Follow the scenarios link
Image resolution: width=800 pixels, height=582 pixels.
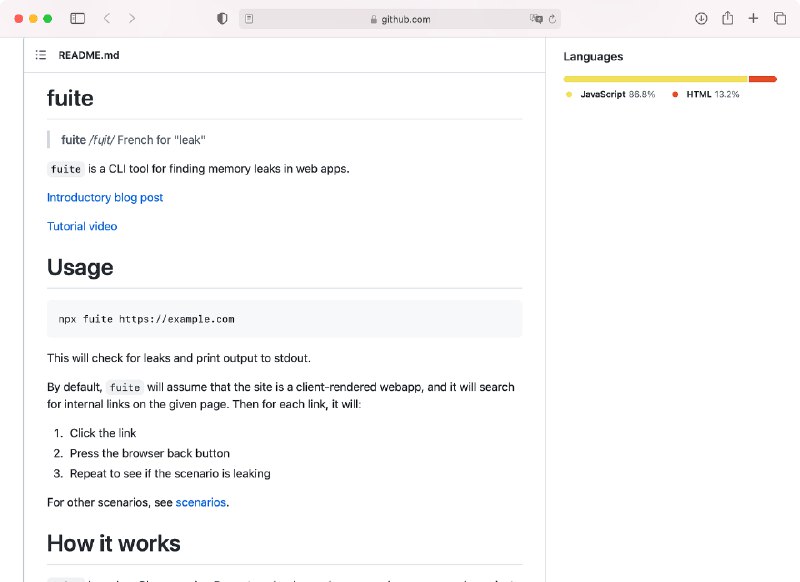pyautogui.click(x=201, y=502)
